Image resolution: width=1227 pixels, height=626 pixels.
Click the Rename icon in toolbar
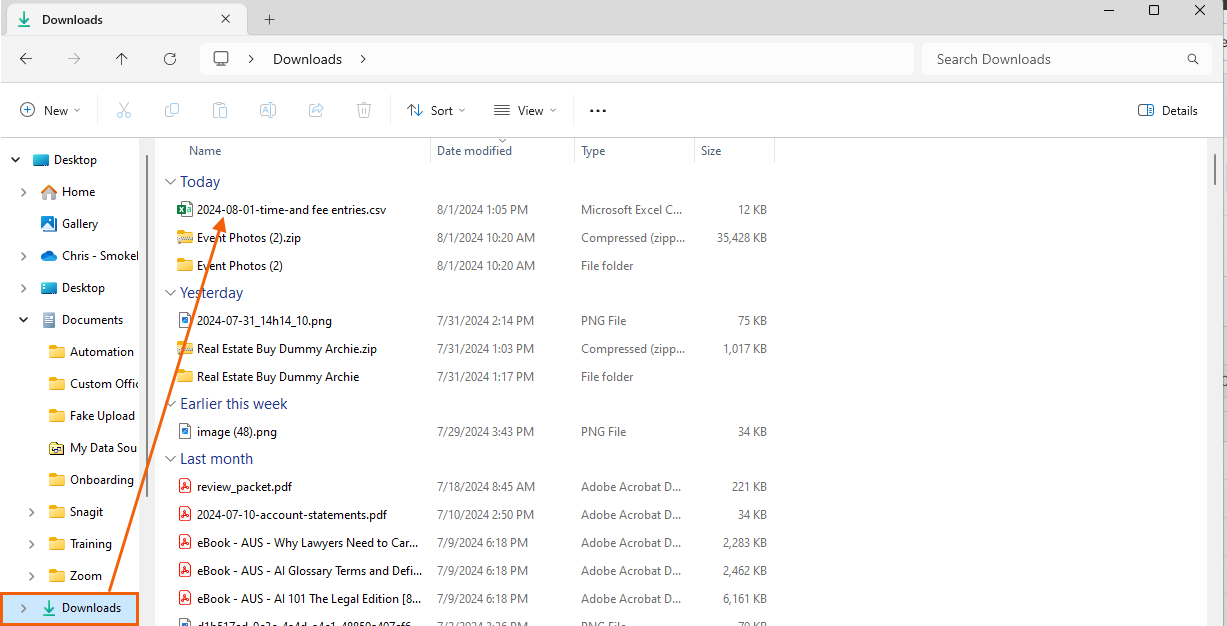268,111
